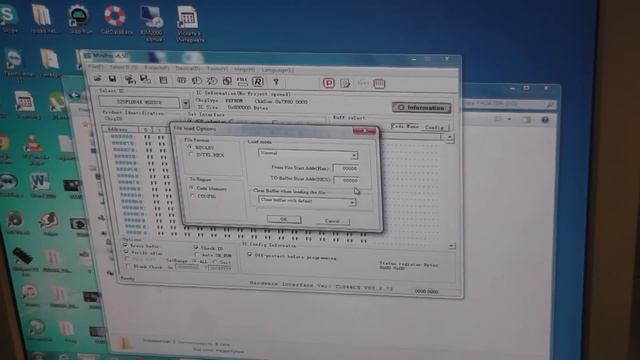
Task: Select Sect range radio button
Action: (x=215, y=262)
